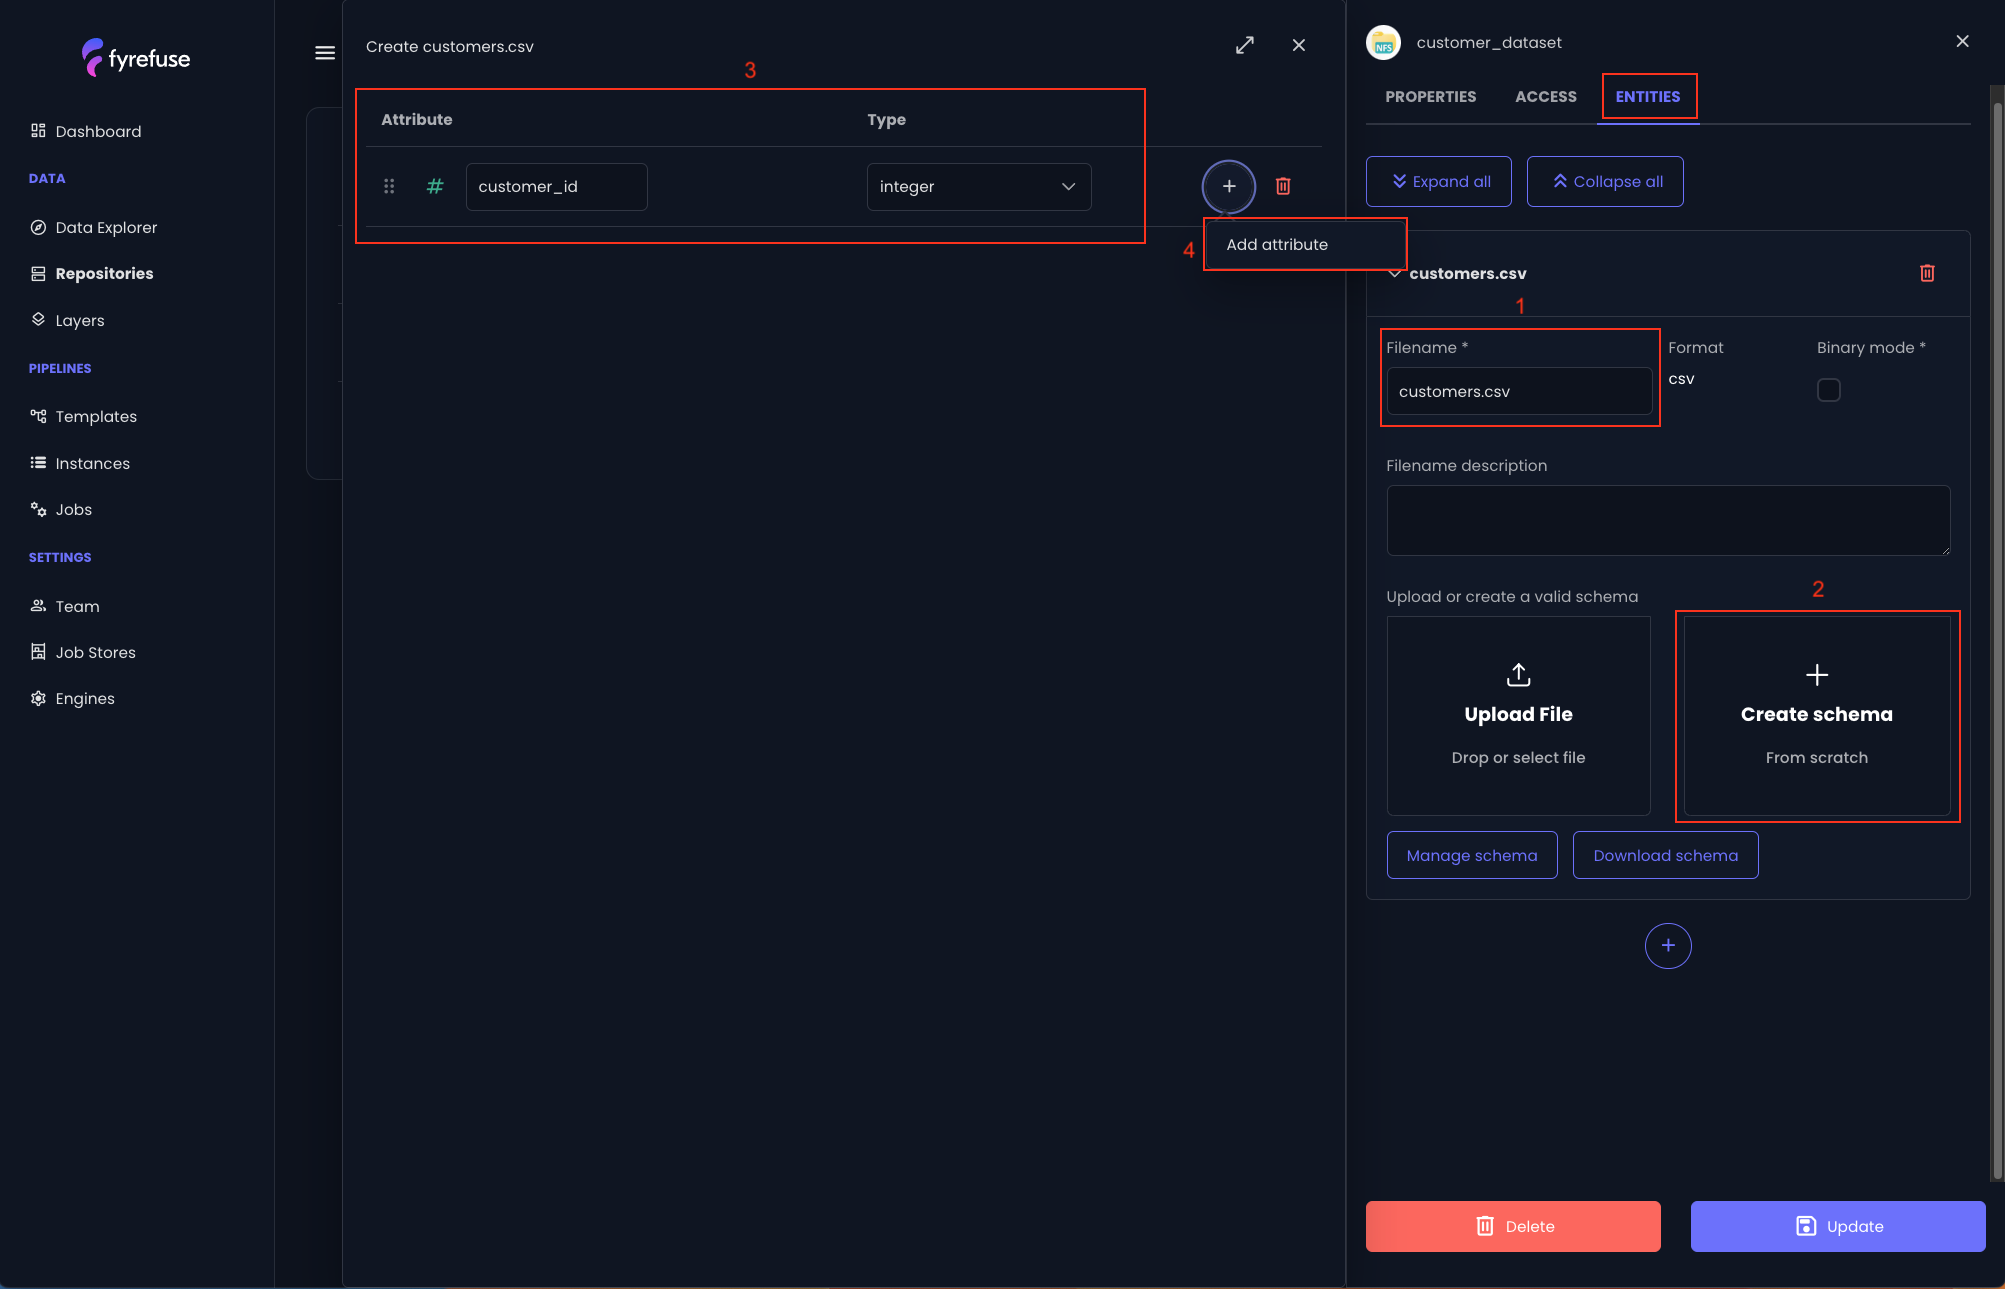Close the Create customers.csv dialog

click(x=1298, y=45)
